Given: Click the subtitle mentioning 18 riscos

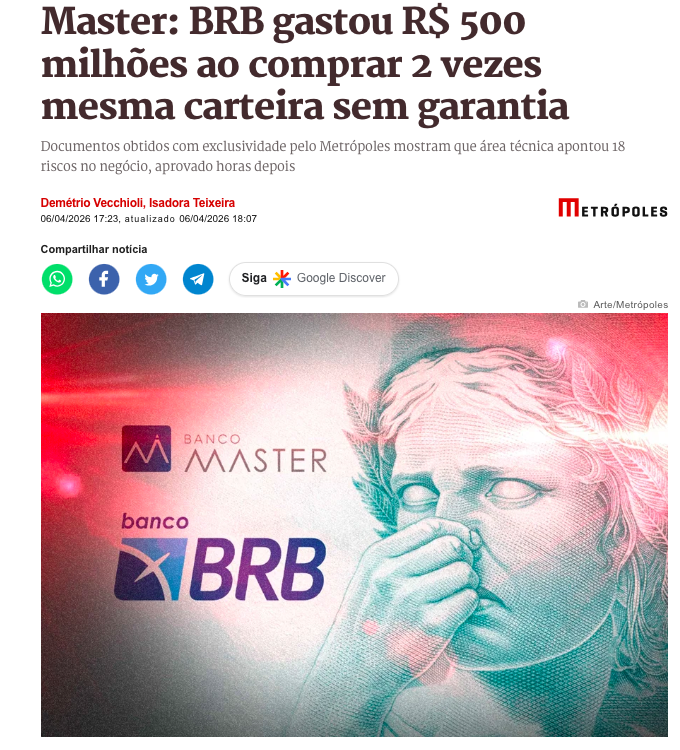Looking at the screenshot, I should pos(333,156).
